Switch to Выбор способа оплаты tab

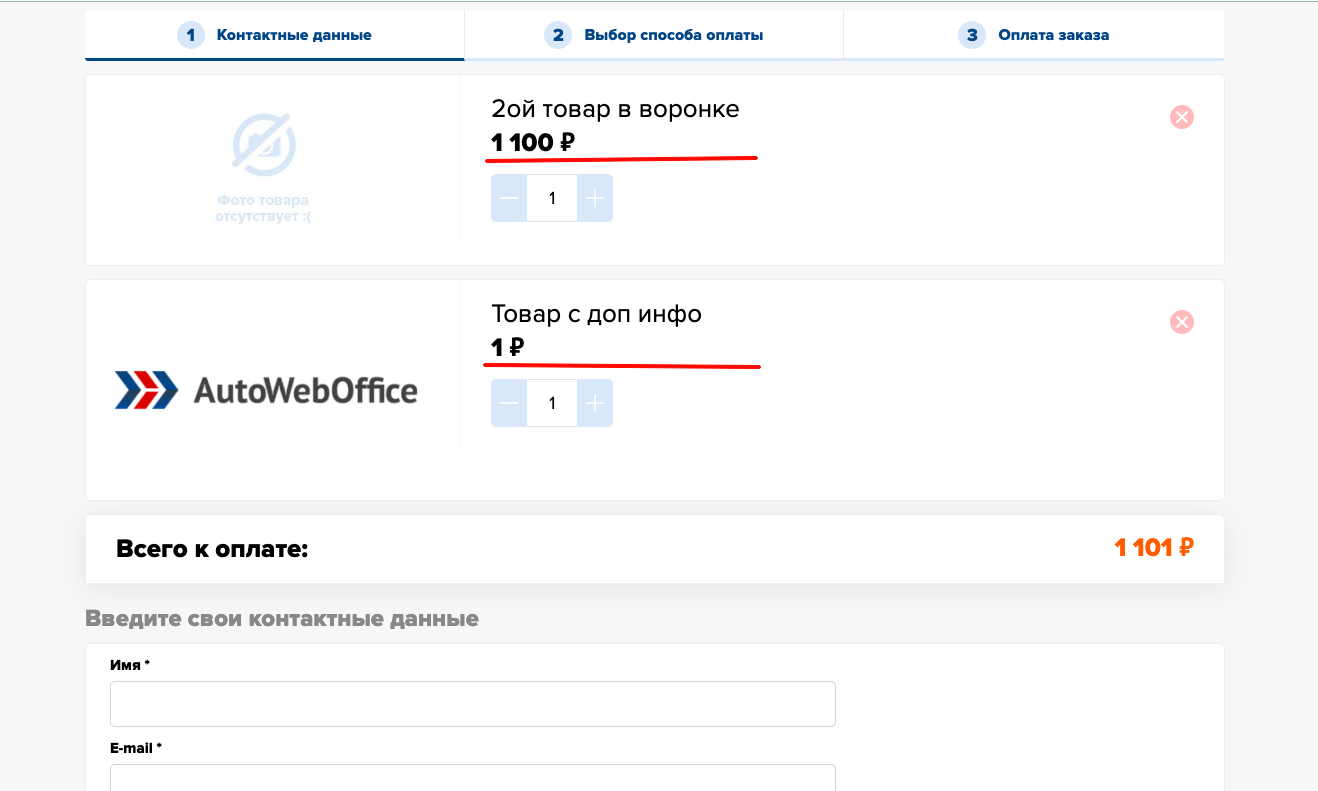[x=654, y=35]
